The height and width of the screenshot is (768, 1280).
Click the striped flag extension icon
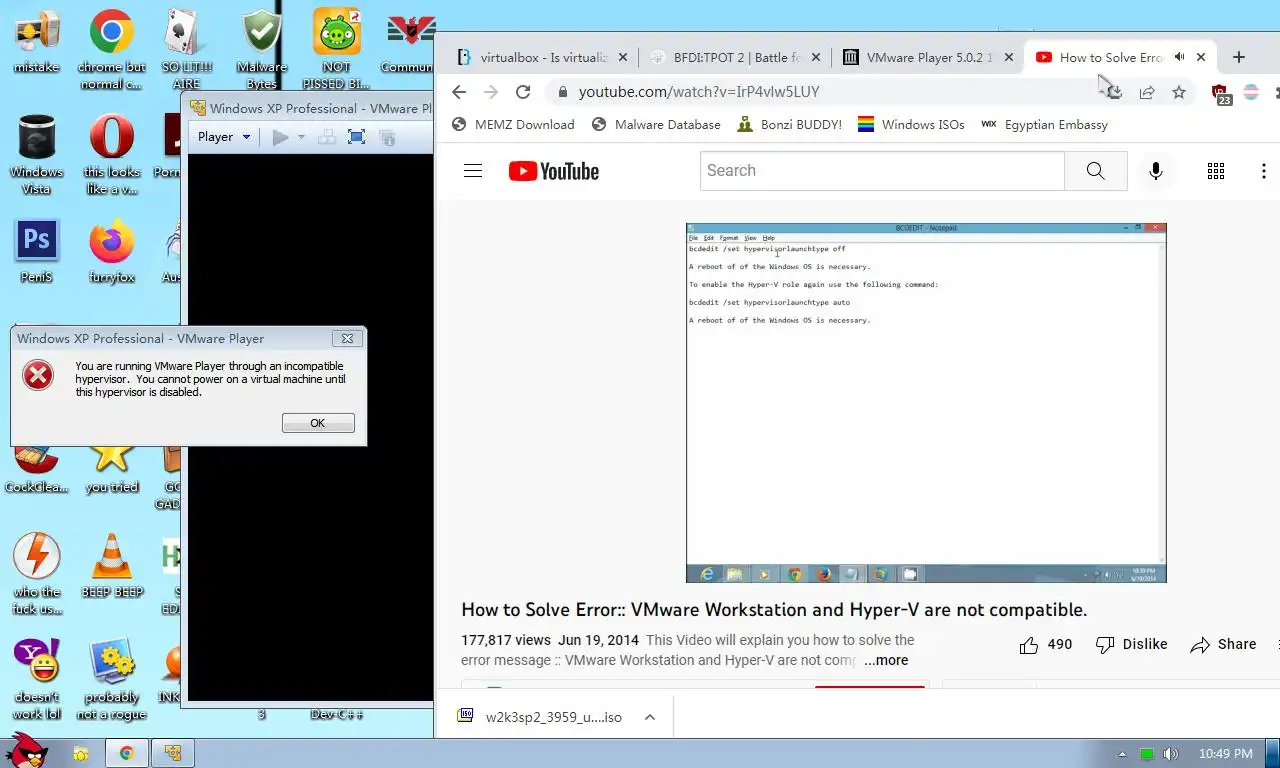pyautogui.click(x=1251, y=92)
